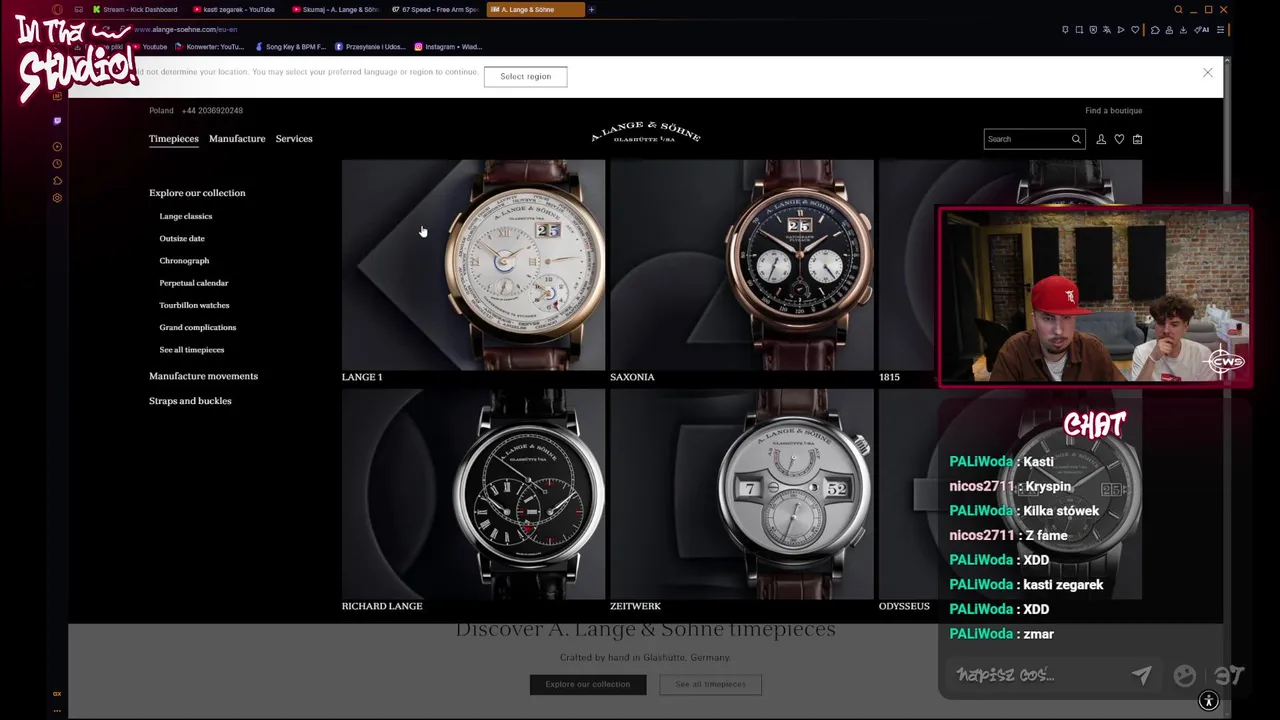Open Chronograph link
1280x720 pixels.
click(x=184, y=260)
